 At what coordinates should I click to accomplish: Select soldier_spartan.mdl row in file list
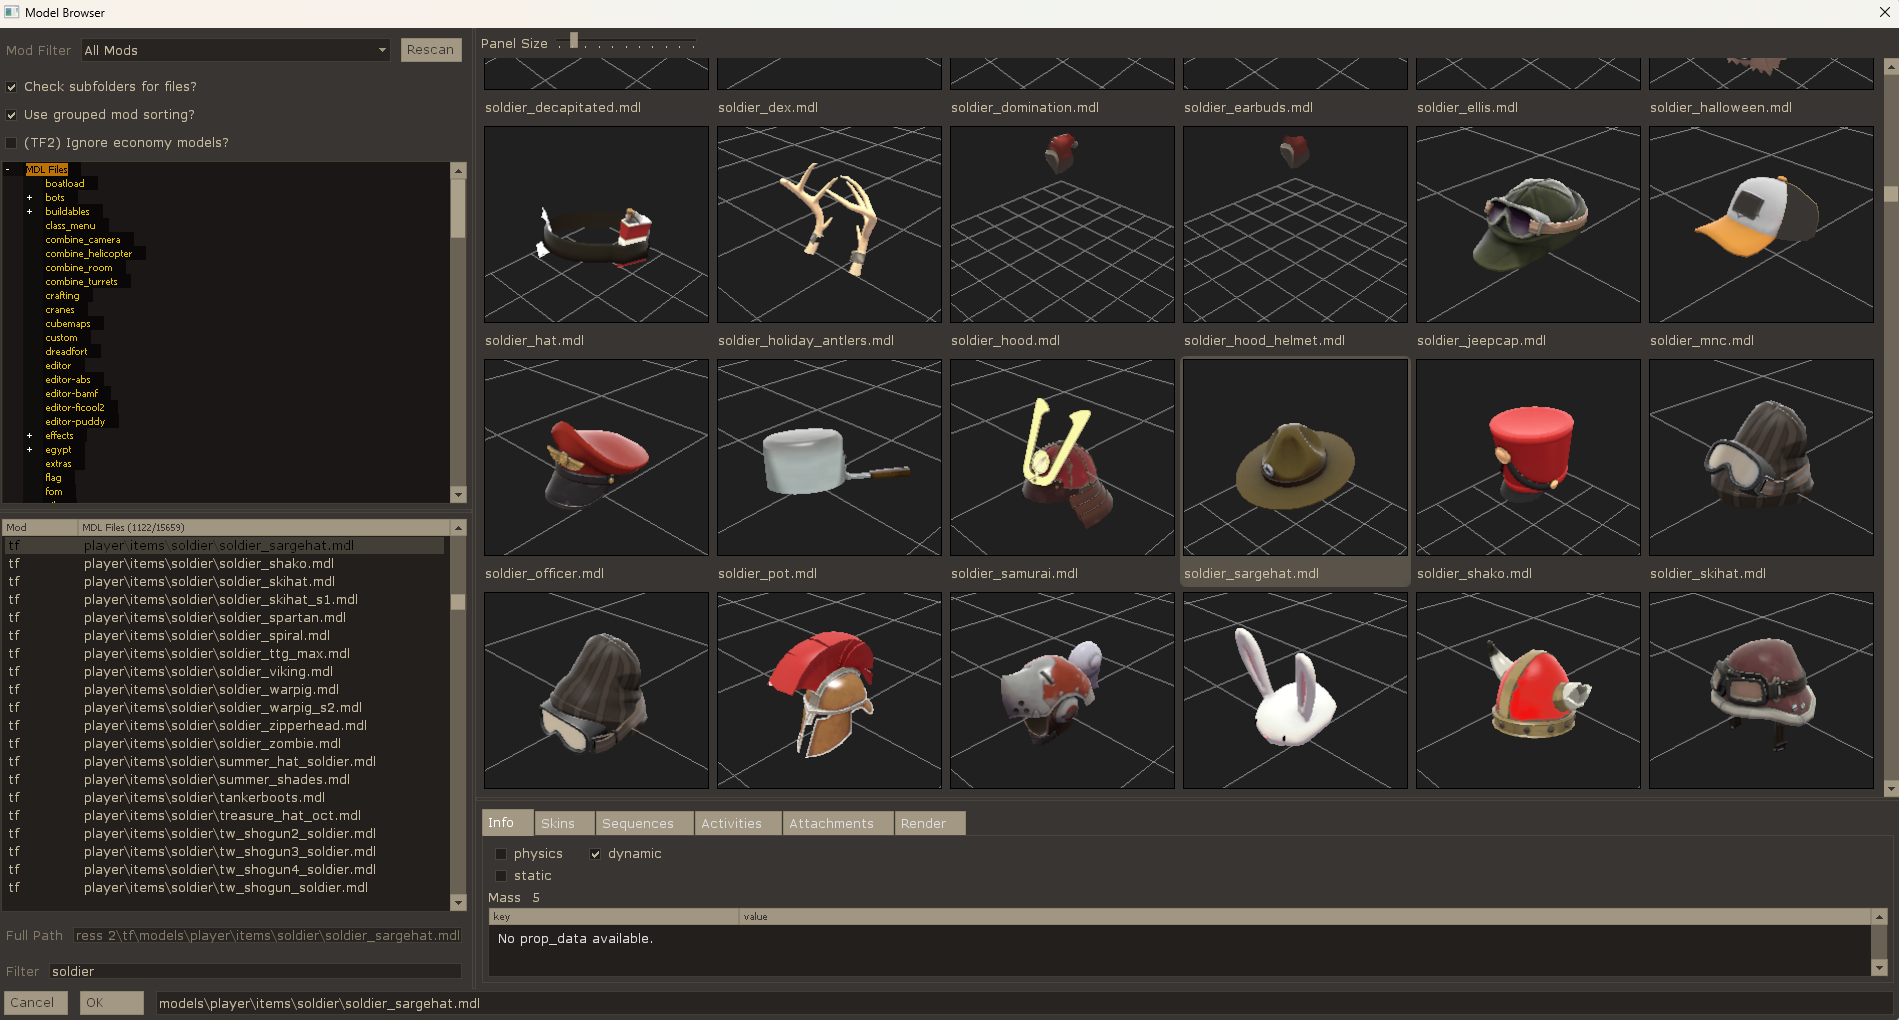coord(225,618)
